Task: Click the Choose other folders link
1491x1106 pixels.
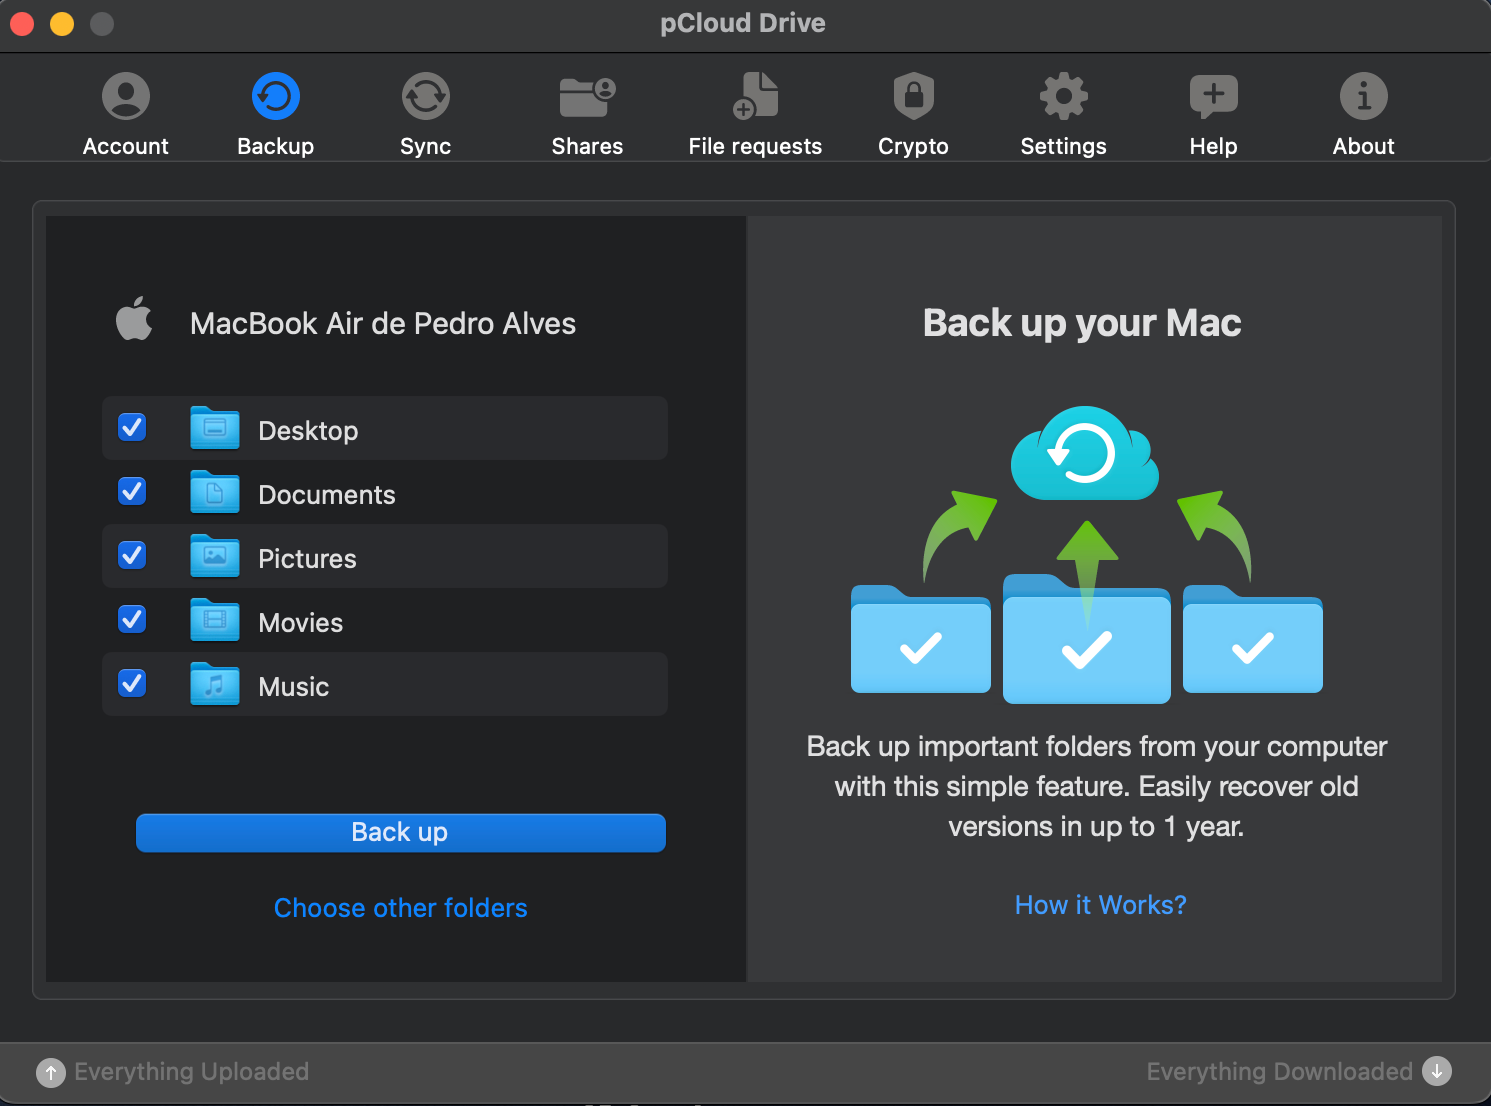Action: pyautogui.click(x=401, y=908)
